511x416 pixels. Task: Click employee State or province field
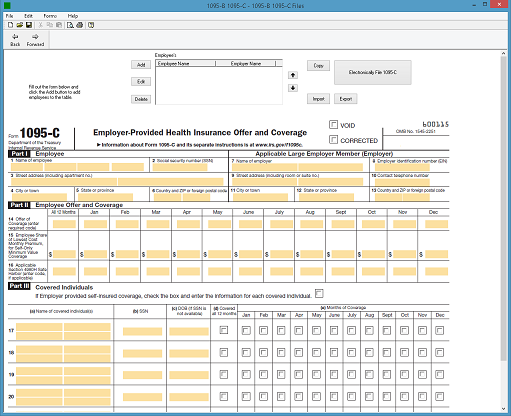pyautogui.click(x=105, y=197)
